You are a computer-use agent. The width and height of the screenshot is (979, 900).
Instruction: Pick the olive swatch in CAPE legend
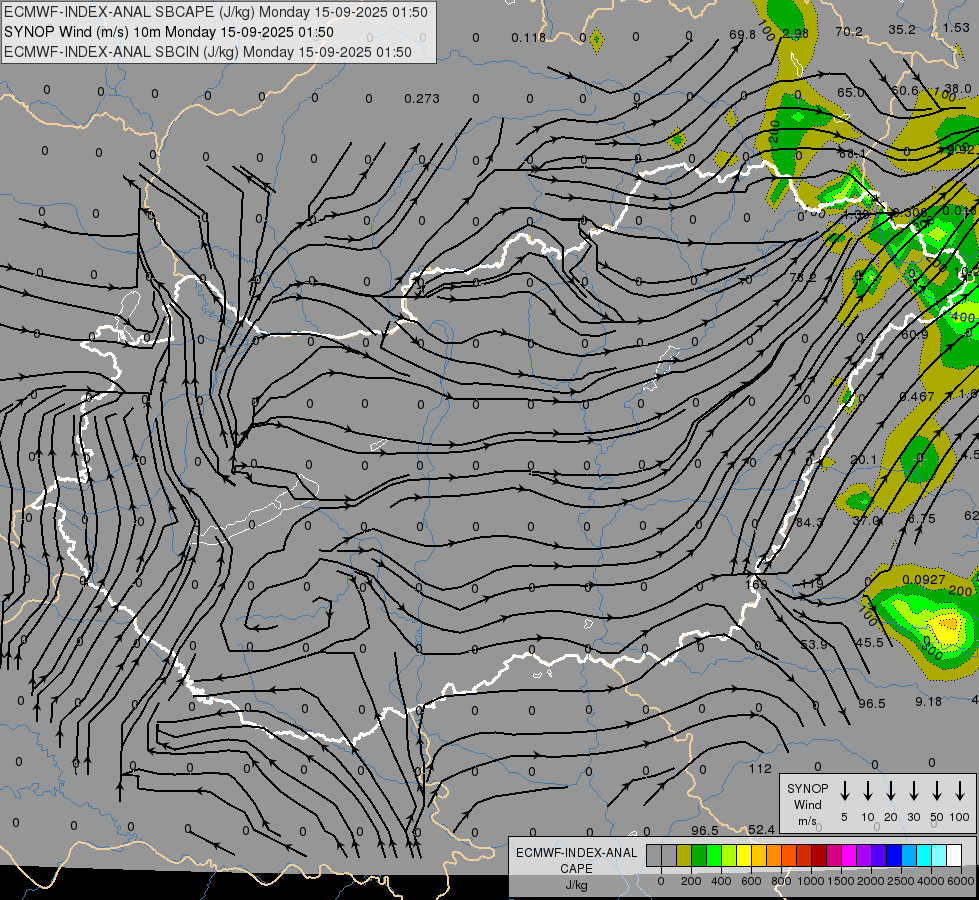(x=684, y=856)
